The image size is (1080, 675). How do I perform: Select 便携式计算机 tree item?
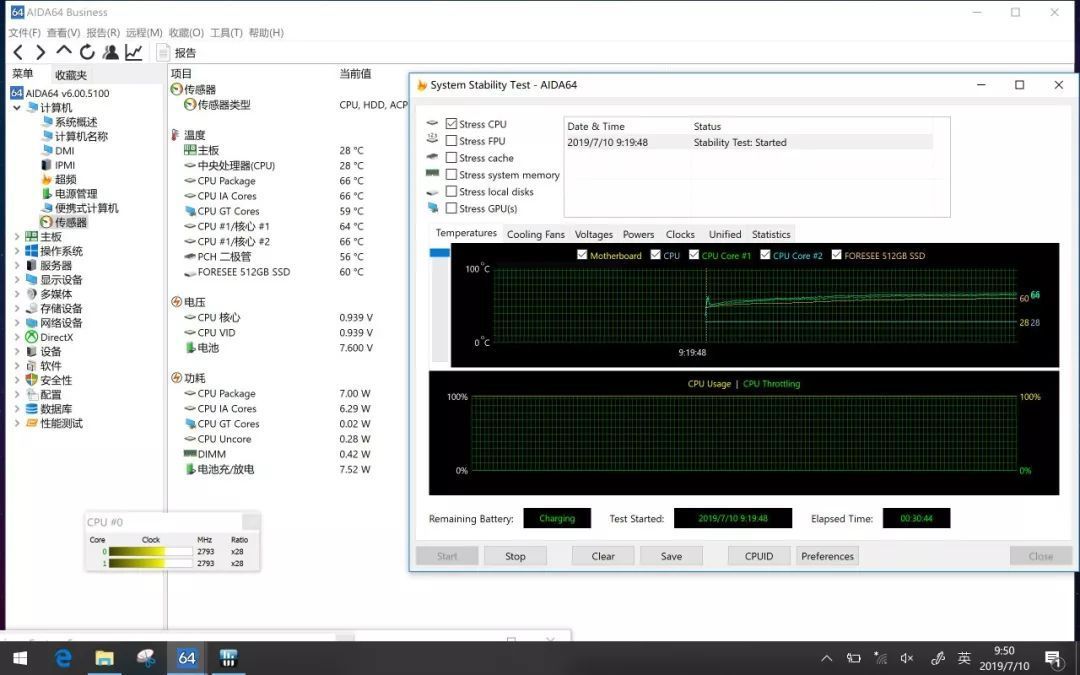point(80,208)
